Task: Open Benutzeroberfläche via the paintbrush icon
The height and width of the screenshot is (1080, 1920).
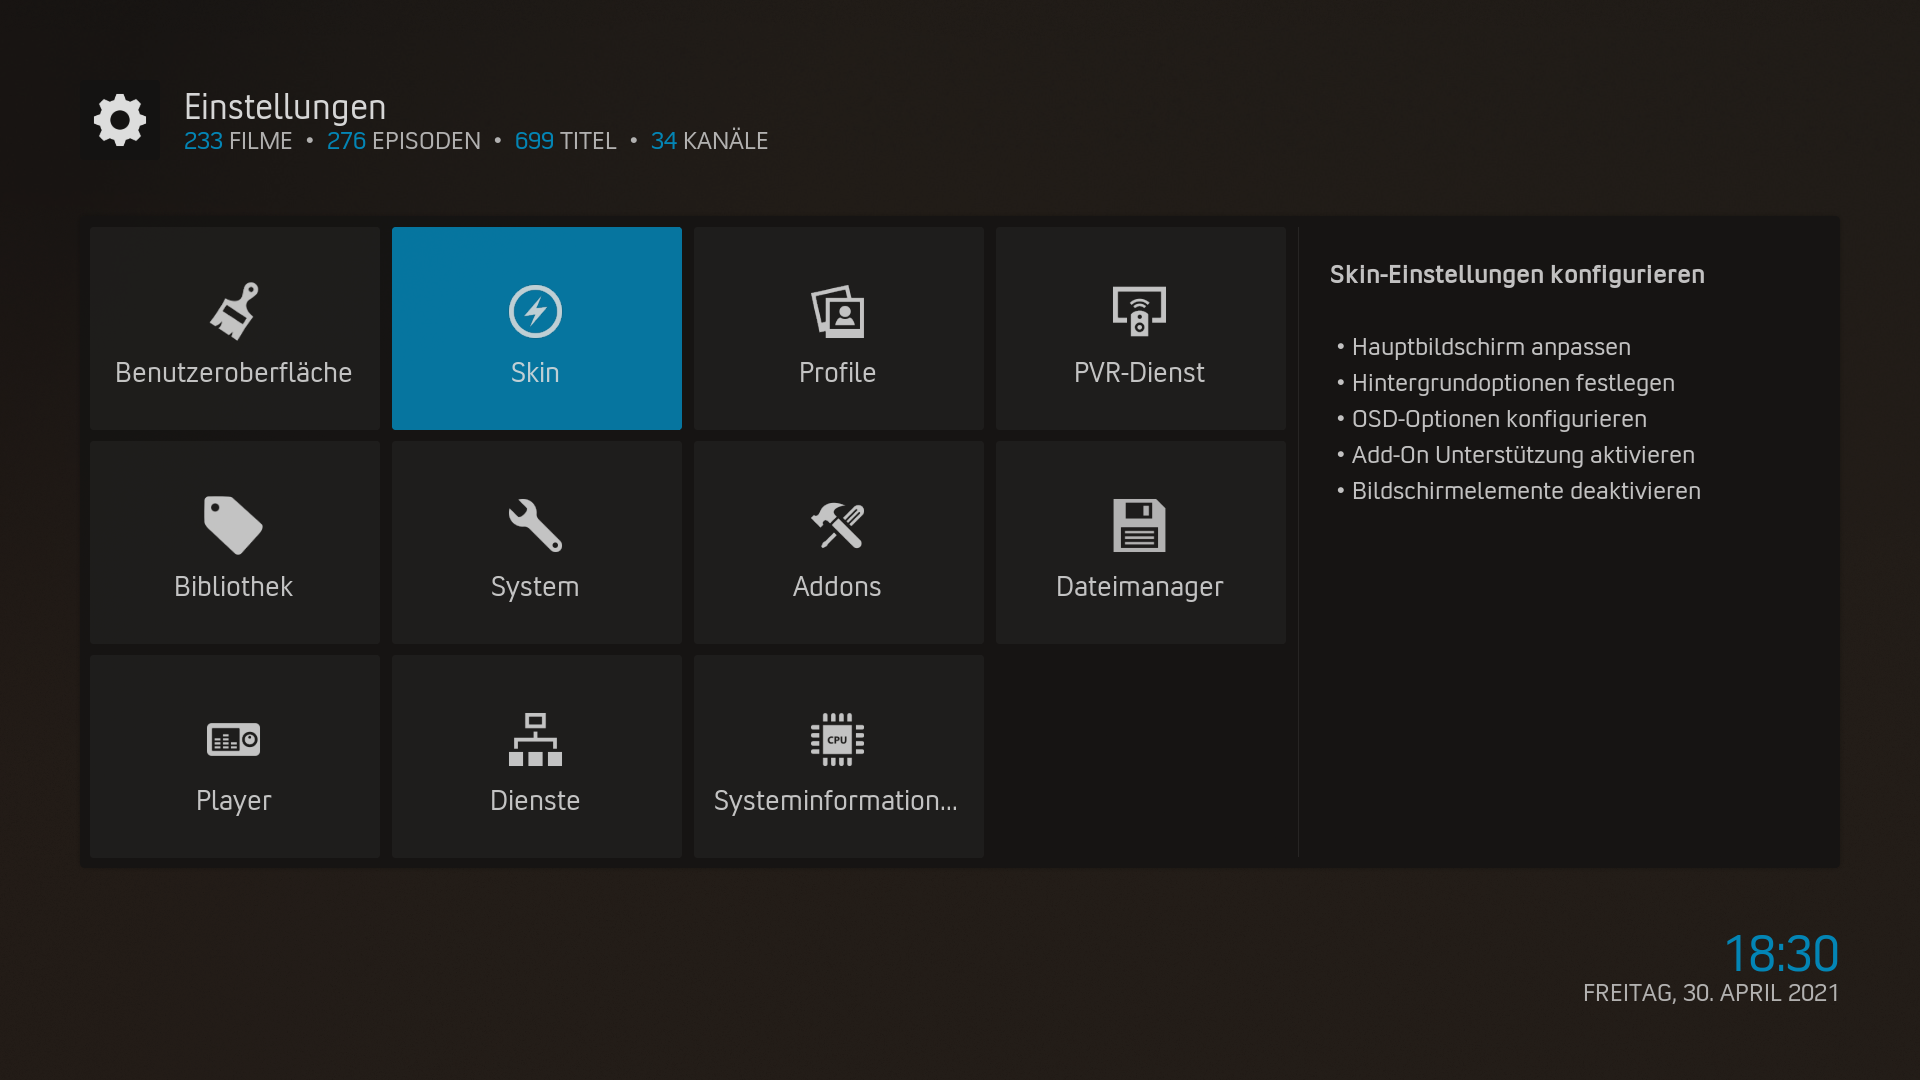Action: tap(234, 311)
